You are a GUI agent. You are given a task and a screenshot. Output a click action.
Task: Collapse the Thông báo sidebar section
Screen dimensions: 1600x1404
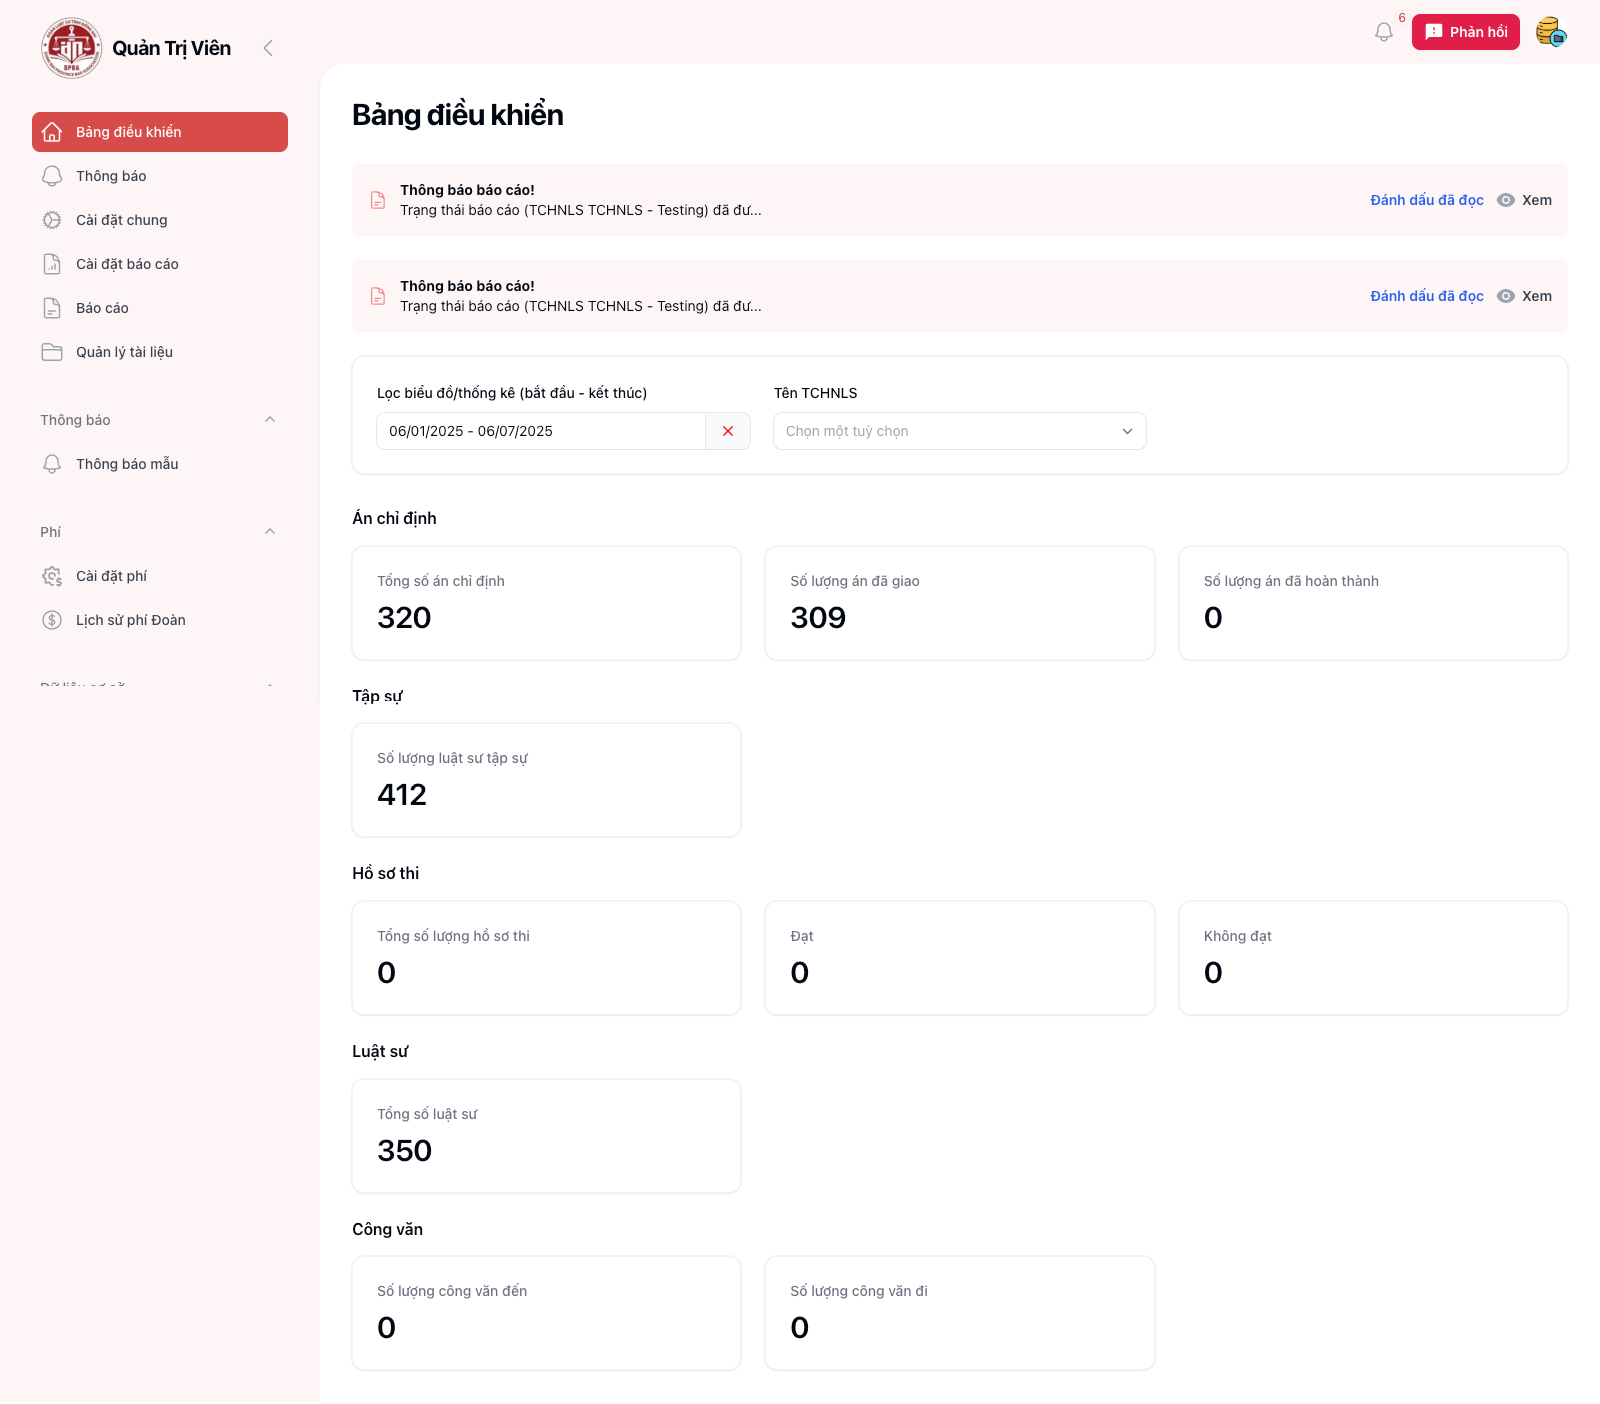click(269, 420)
